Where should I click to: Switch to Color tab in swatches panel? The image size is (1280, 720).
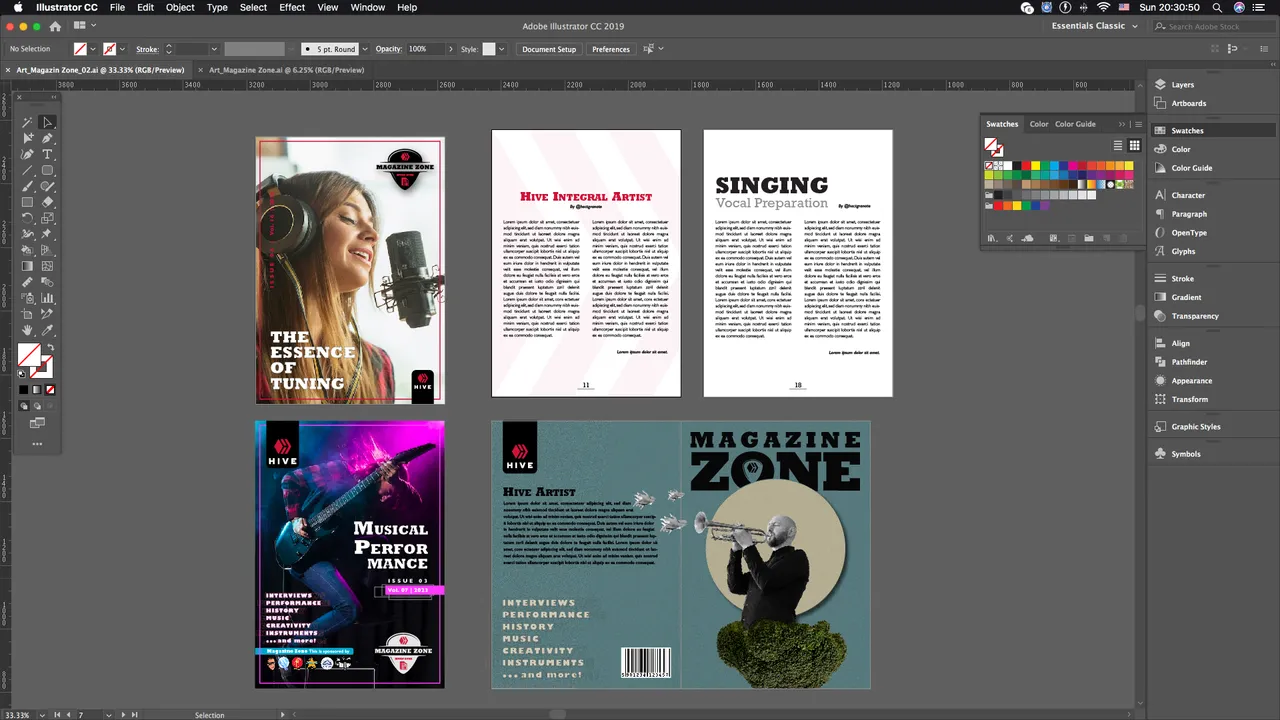click(1039, 124)
